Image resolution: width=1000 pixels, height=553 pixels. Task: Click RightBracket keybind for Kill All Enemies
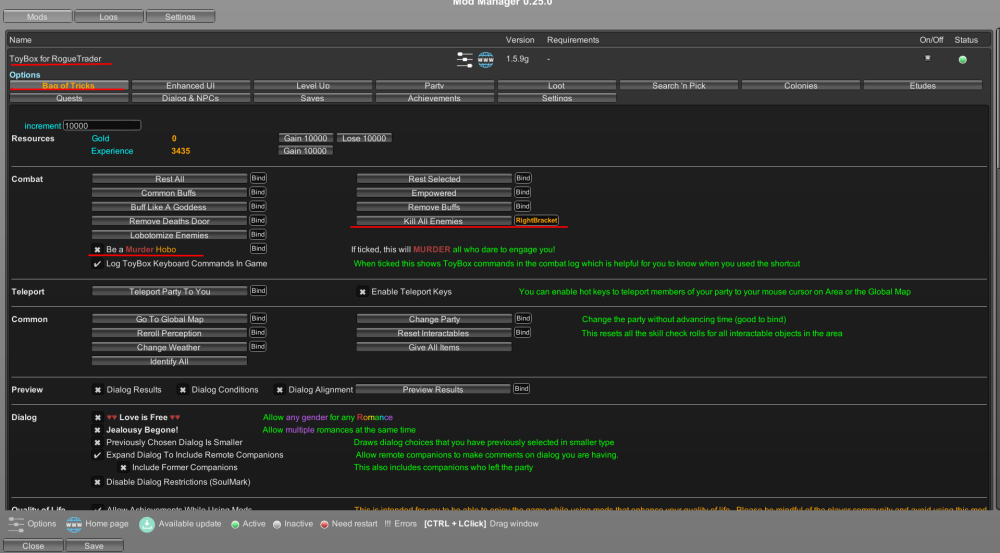coord(536,220)
